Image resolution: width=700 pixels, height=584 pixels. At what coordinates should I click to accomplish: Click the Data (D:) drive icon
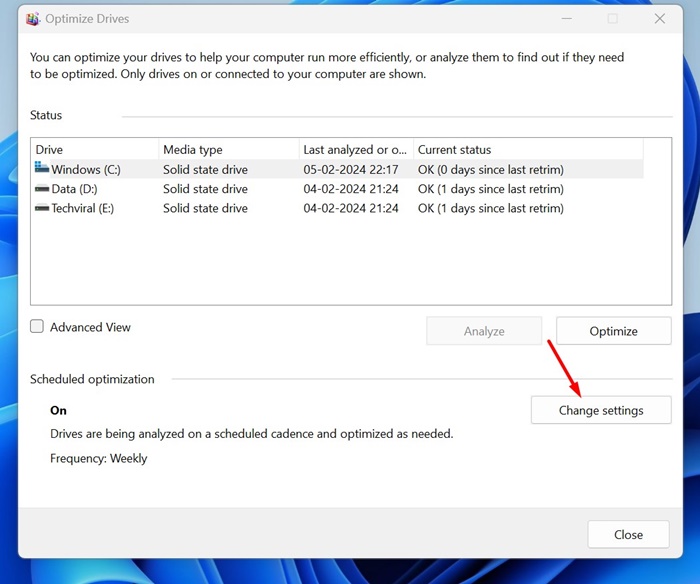click(42, 189)
